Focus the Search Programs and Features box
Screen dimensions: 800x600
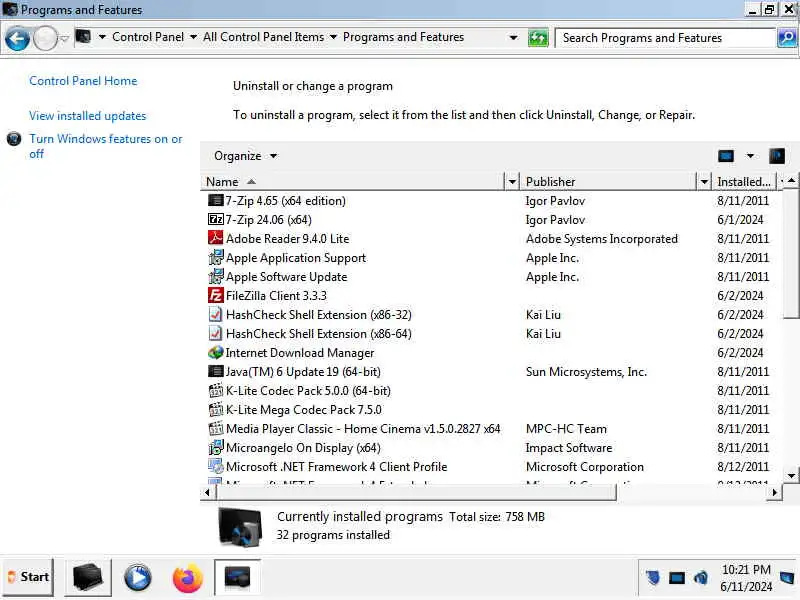click(x=665, y=38)
